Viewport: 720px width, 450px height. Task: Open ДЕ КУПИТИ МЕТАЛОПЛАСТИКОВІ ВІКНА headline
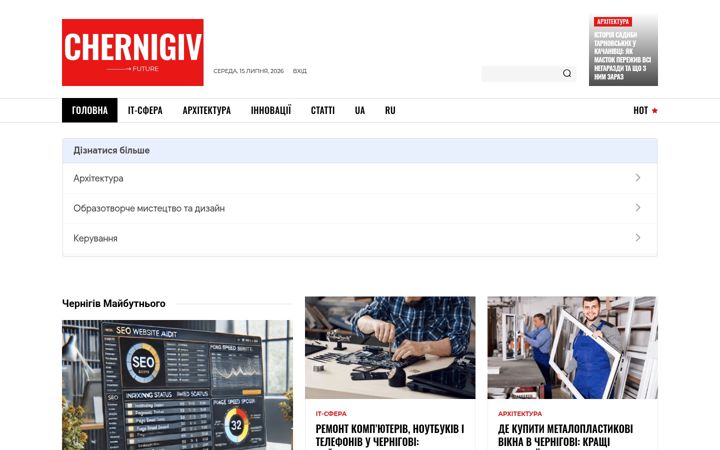(565, 436)
